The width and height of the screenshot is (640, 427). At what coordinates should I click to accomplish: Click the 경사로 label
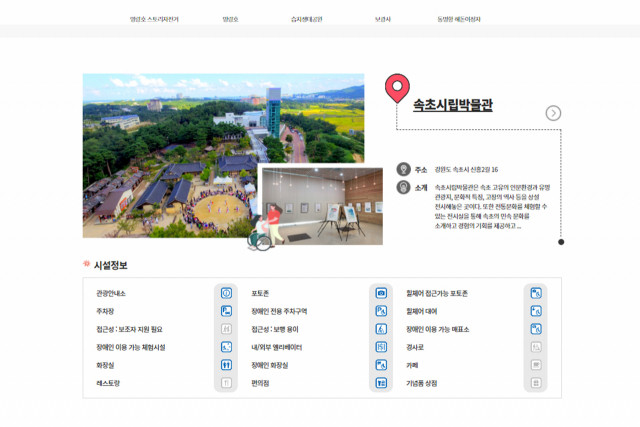pyautogui.click(x=415, y=347)
